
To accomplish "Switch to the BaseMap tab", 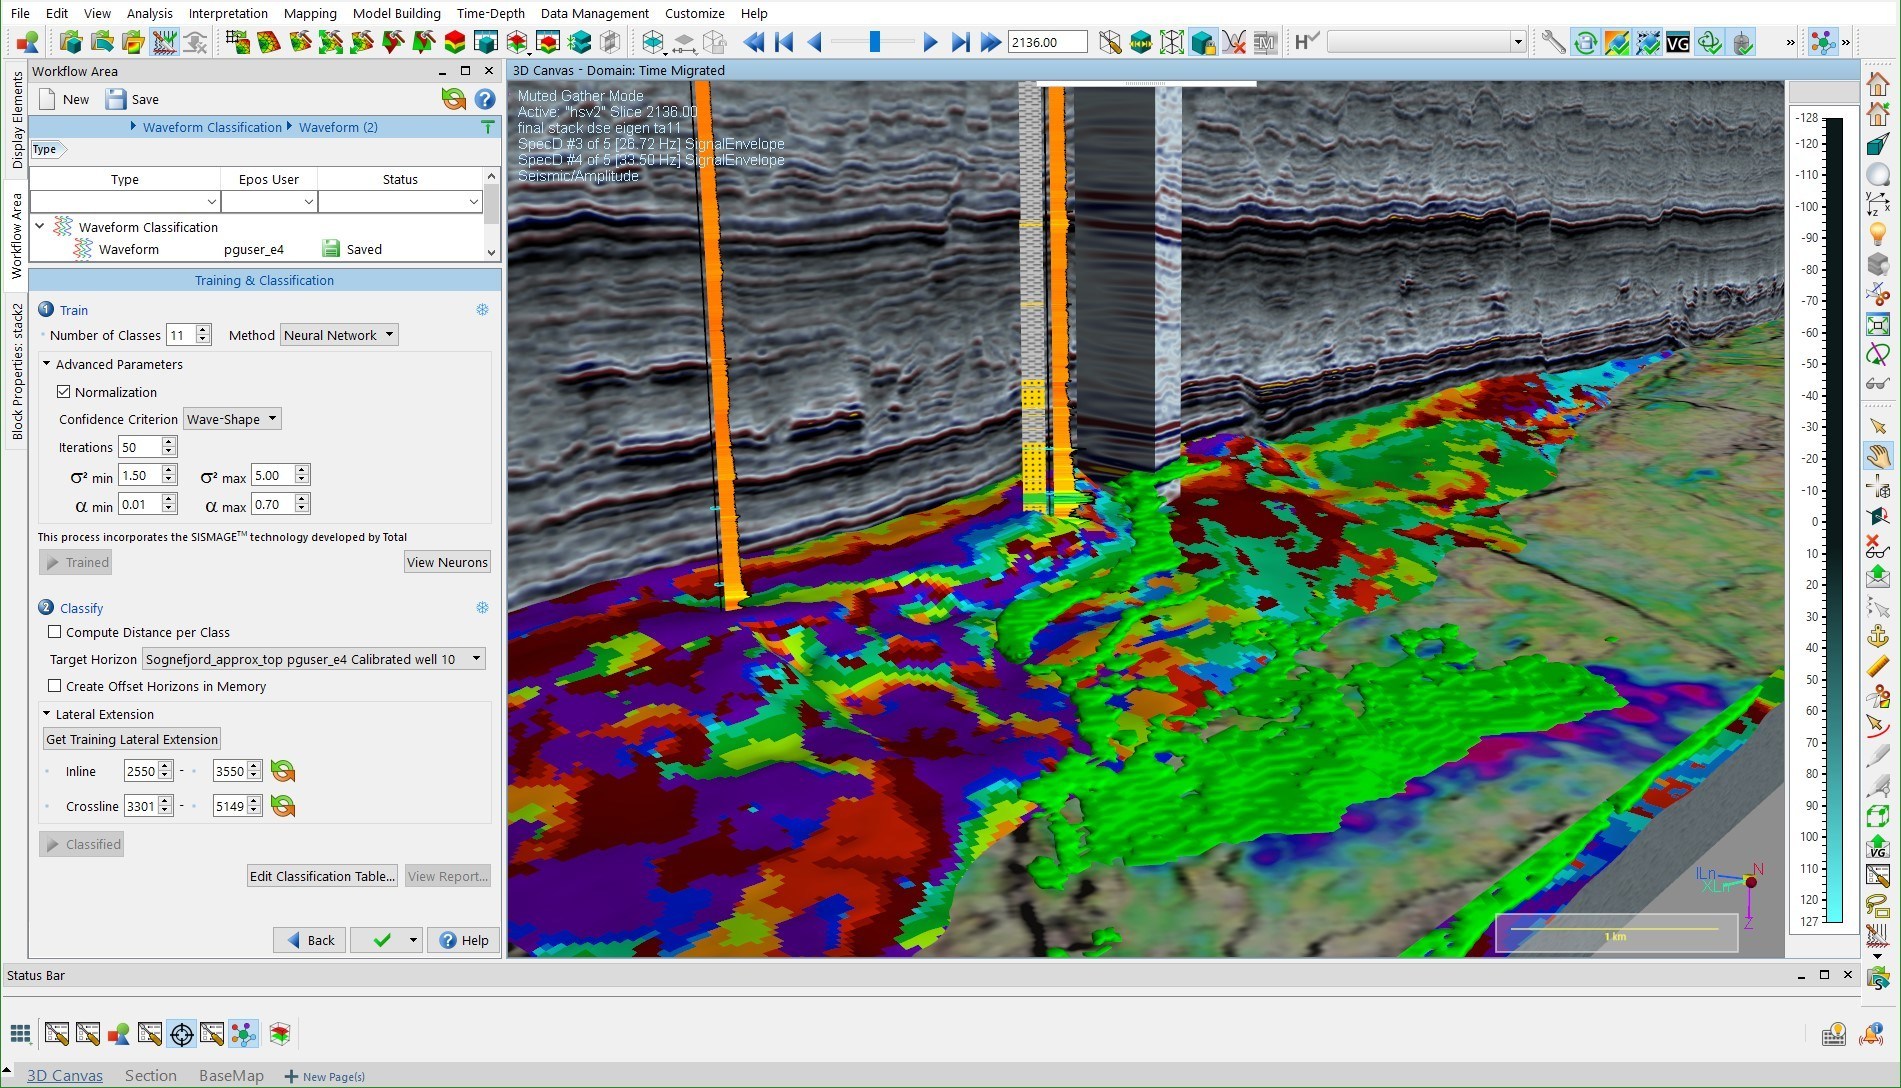I will pos(231,1075).
